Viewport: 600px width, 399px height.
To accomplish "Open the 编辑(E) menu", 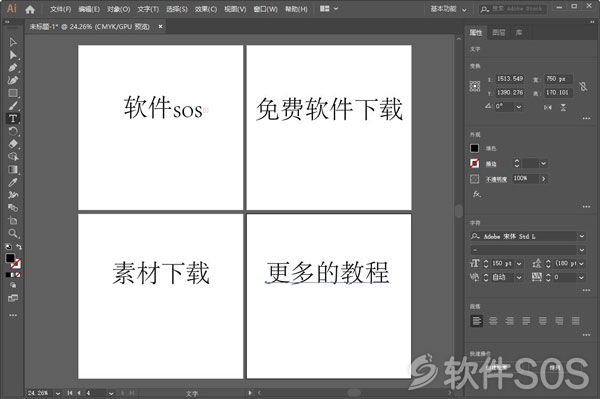I will pos(89,9).
